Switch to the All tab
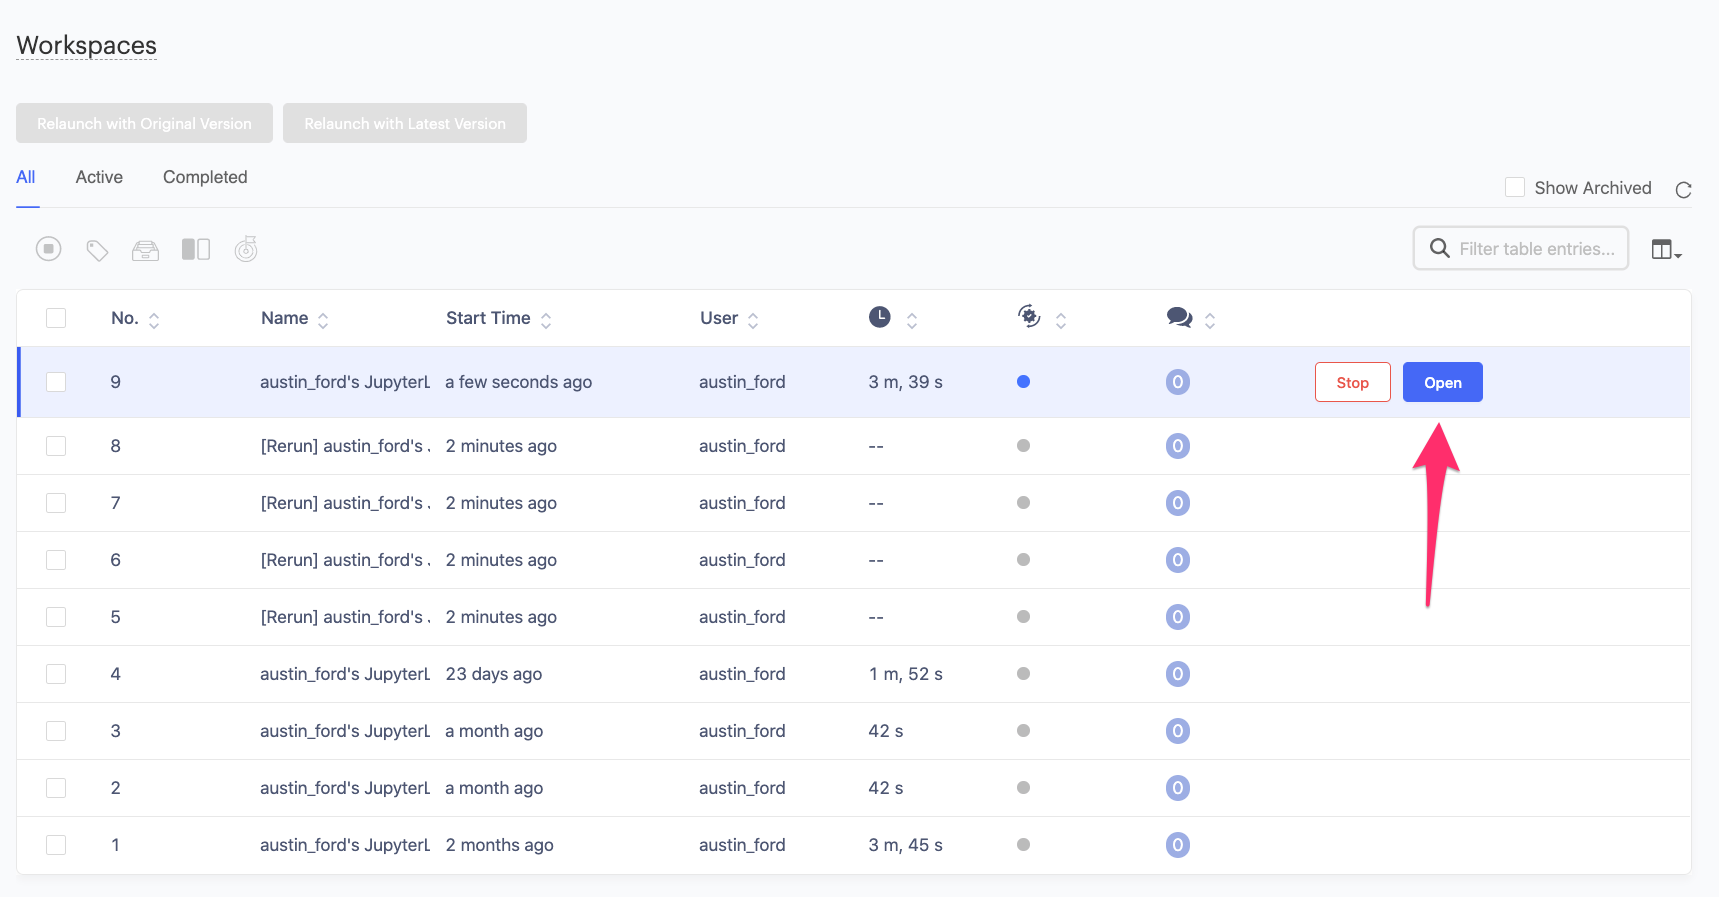 pyautogui.click(x=26, y=177)
